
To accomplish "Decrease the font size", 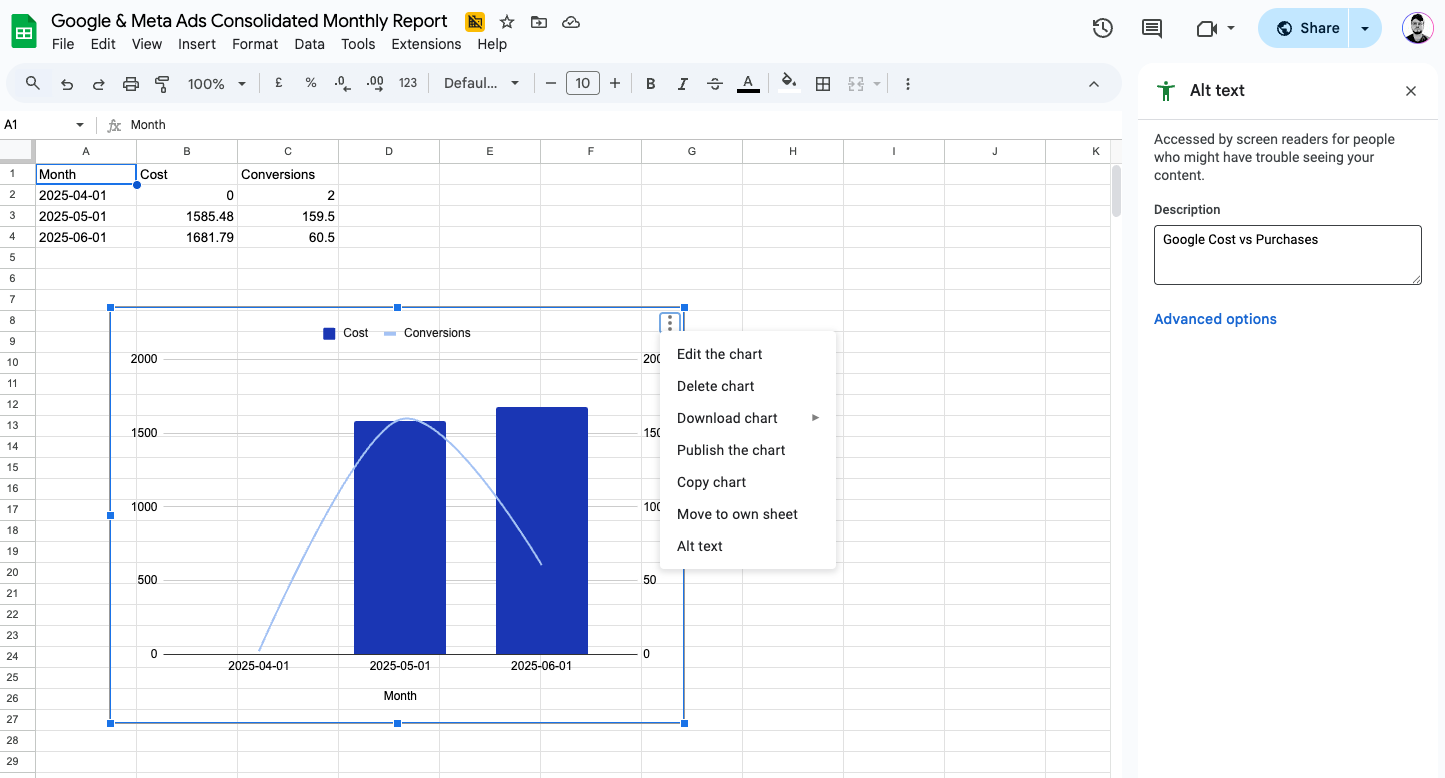I will [x=550, y=84].
